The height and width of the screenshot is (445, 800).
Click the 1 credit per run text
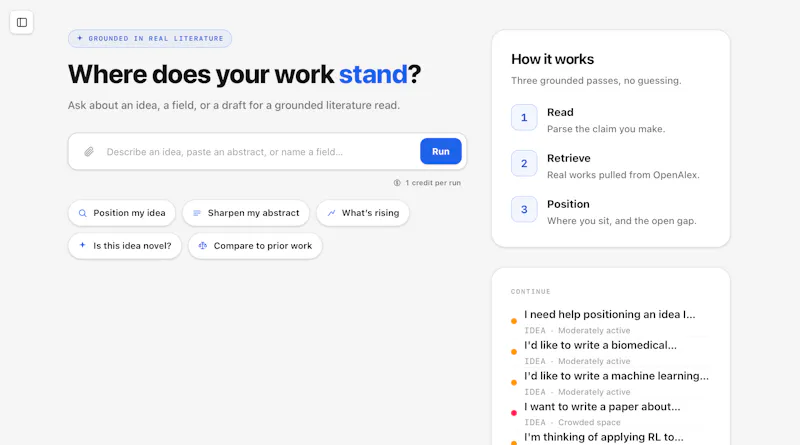click(x=433, y=183)
